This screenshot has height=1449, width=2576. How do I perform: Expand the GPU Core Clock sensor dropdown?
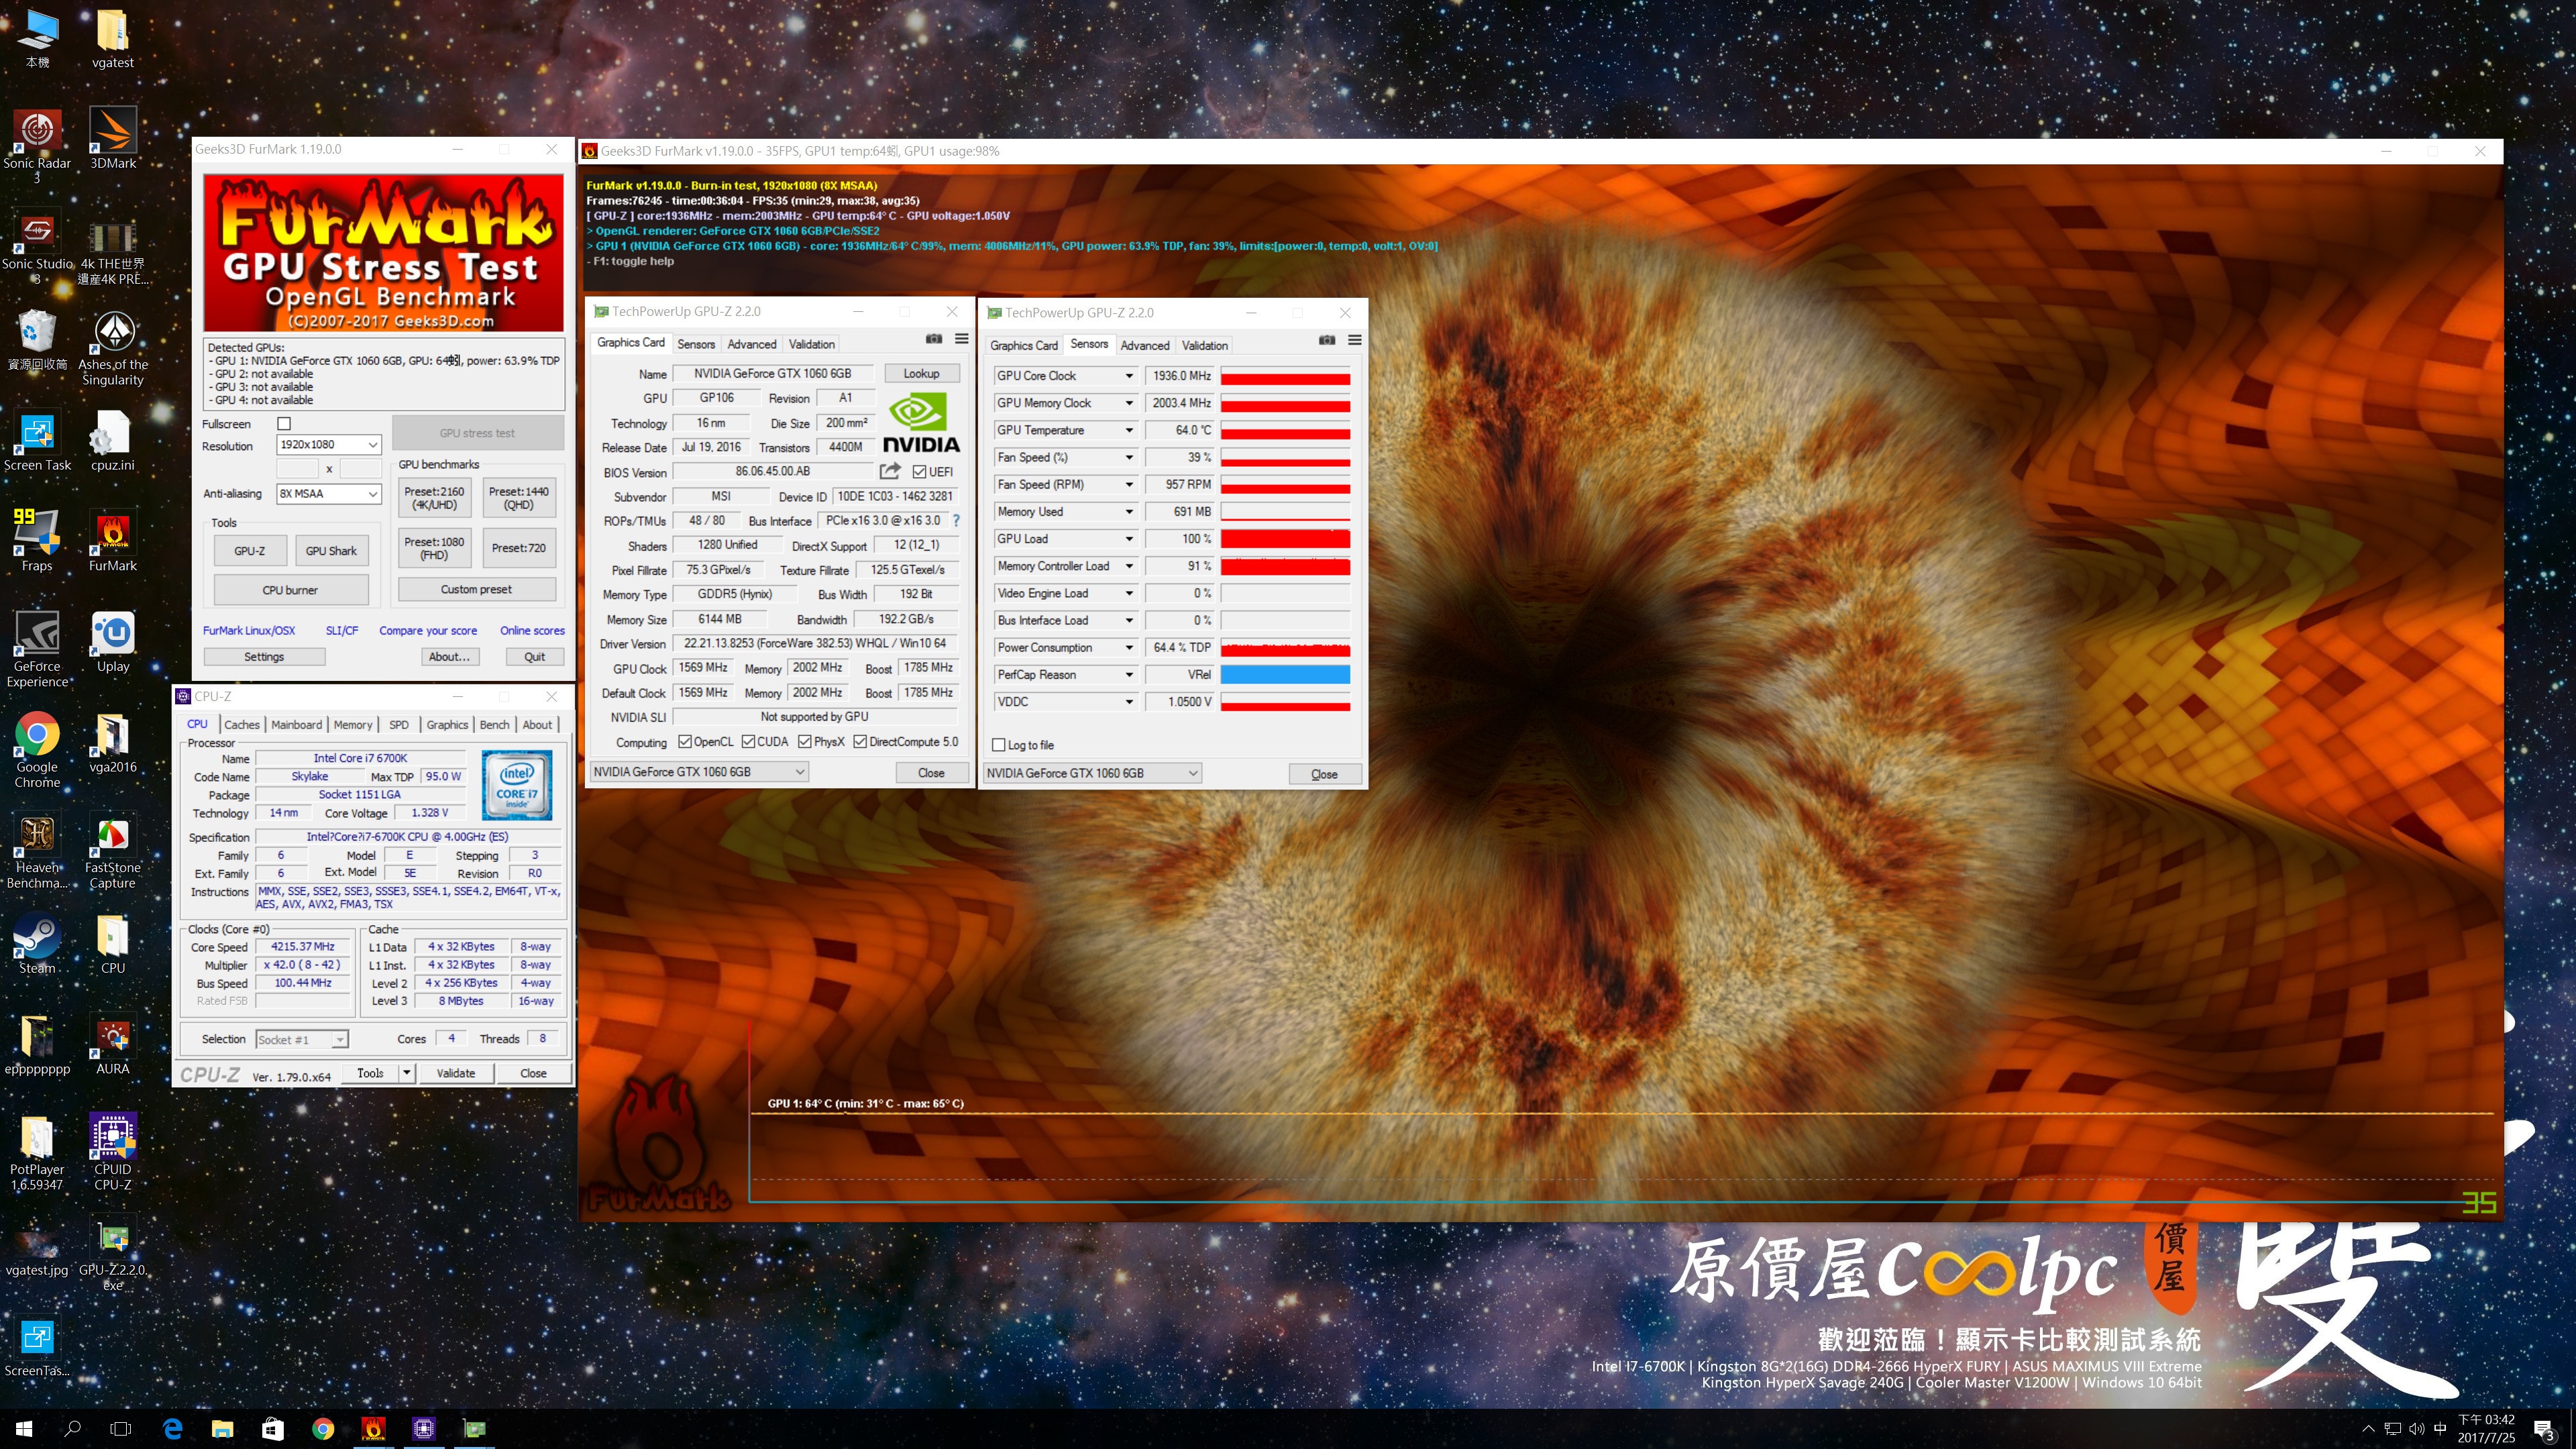point(1129,376)
